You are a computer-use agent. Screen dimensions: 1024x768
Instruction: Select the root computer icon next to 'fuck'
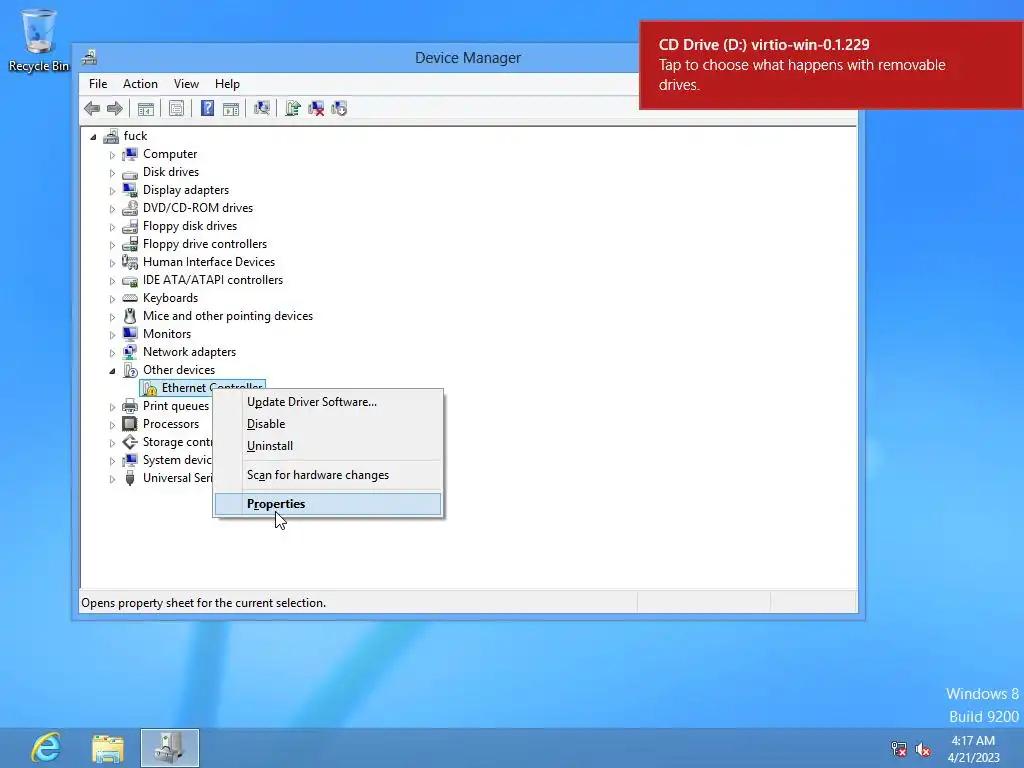pos(112,136)
